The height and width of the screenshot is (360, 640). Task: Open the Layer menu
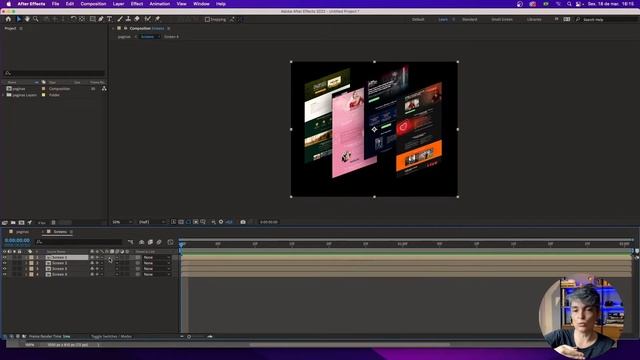pos(118,4)
